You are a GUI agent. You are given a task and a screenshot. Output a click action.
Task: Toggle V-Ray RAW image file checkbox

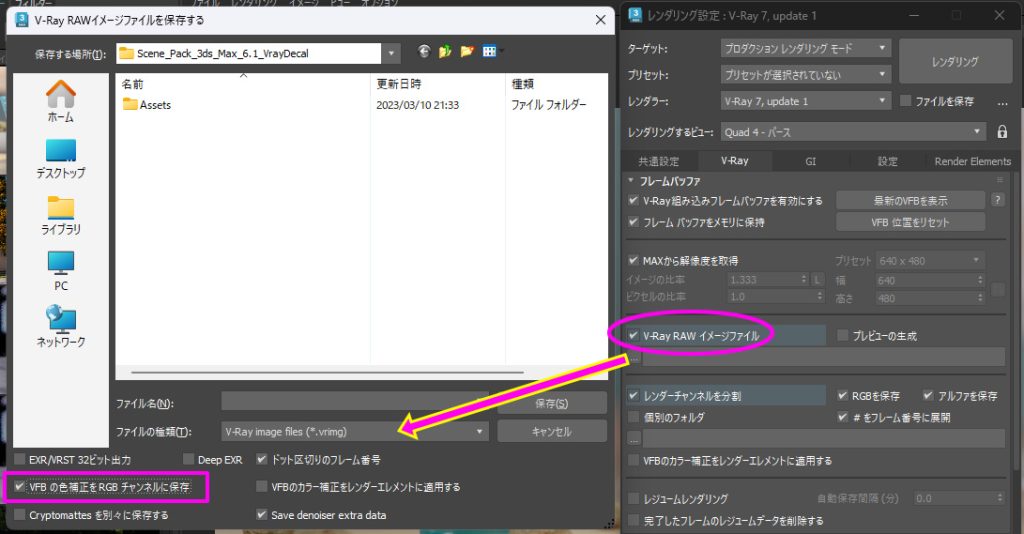(633, 336)
